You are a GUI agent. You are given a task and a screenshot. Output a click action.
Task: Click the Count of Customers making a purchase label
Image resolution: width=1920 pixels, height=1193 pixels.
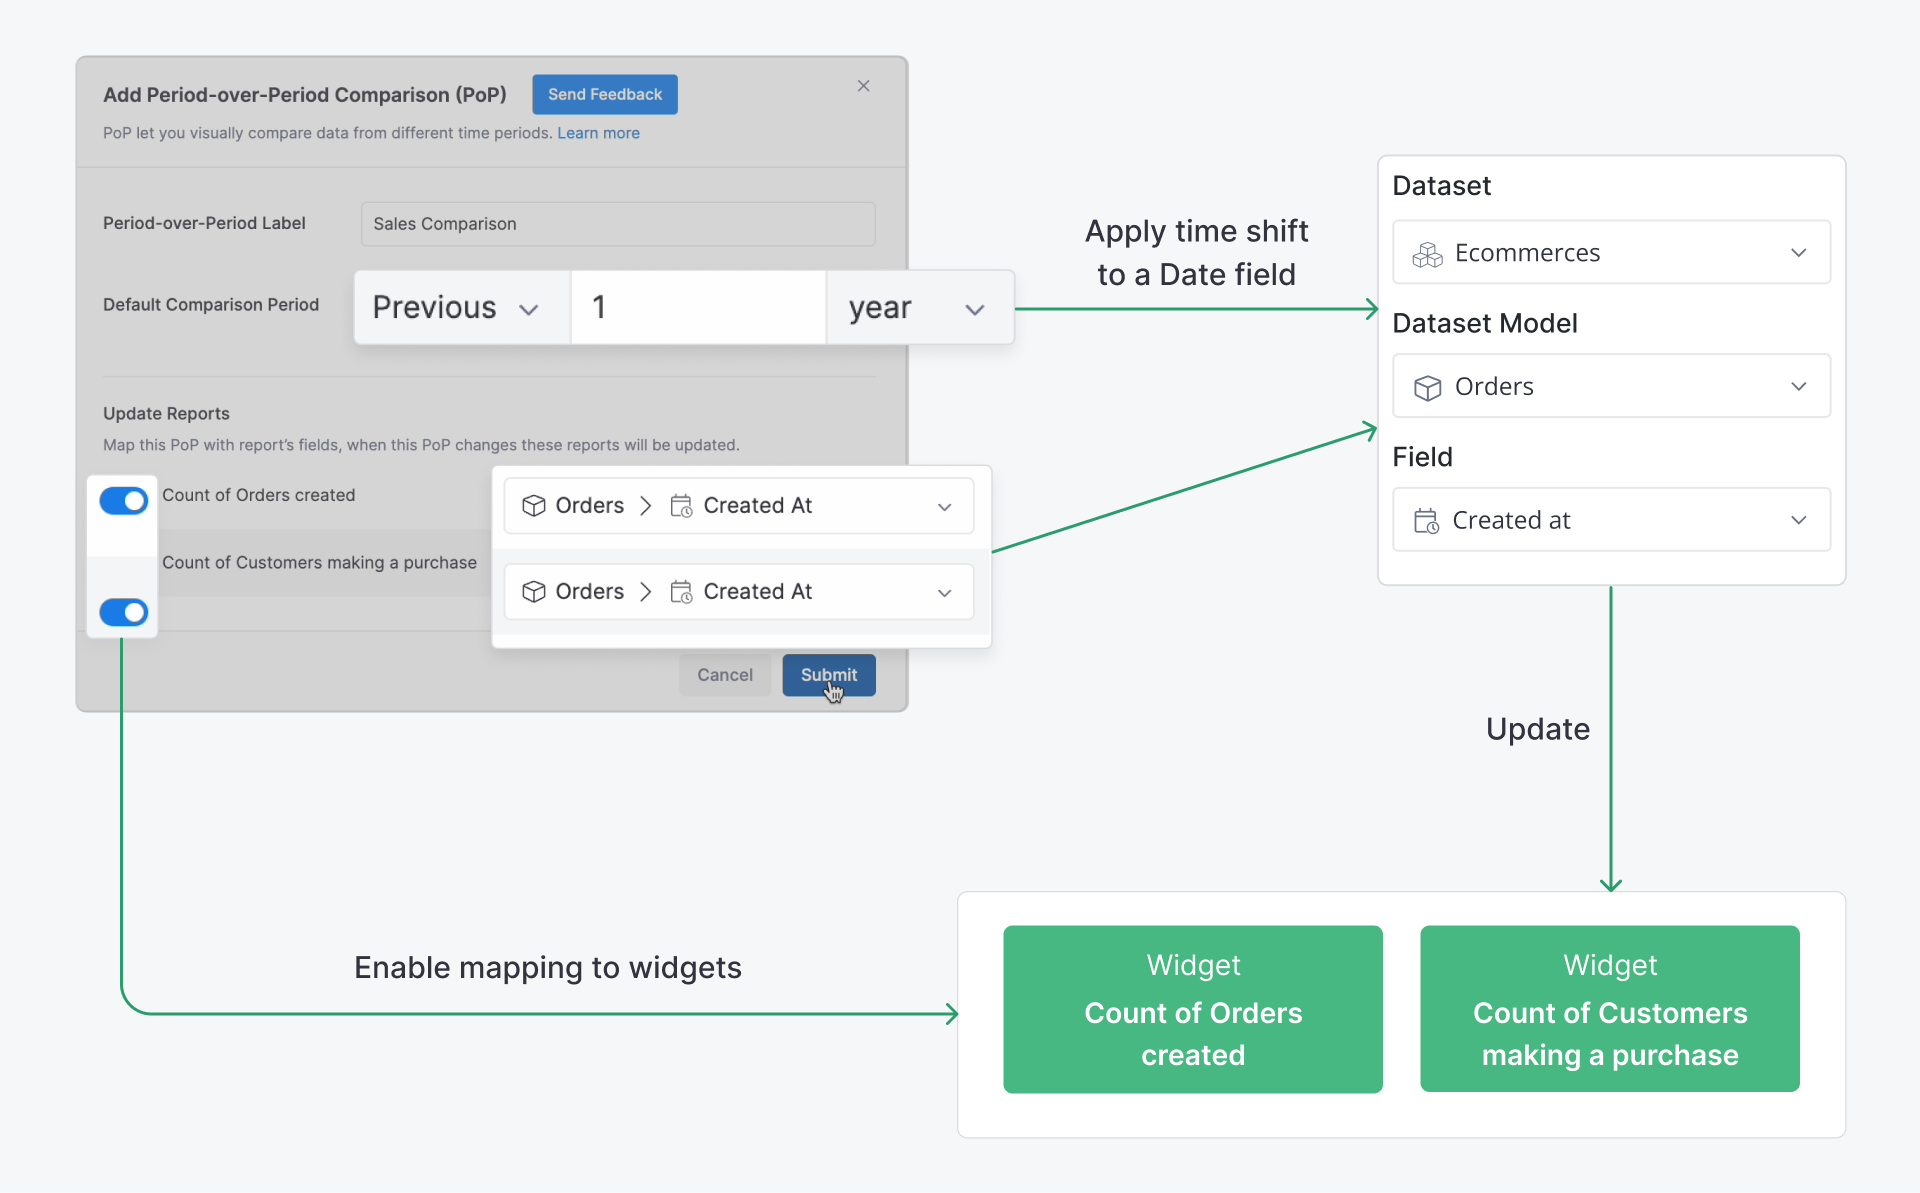point(319,563)
